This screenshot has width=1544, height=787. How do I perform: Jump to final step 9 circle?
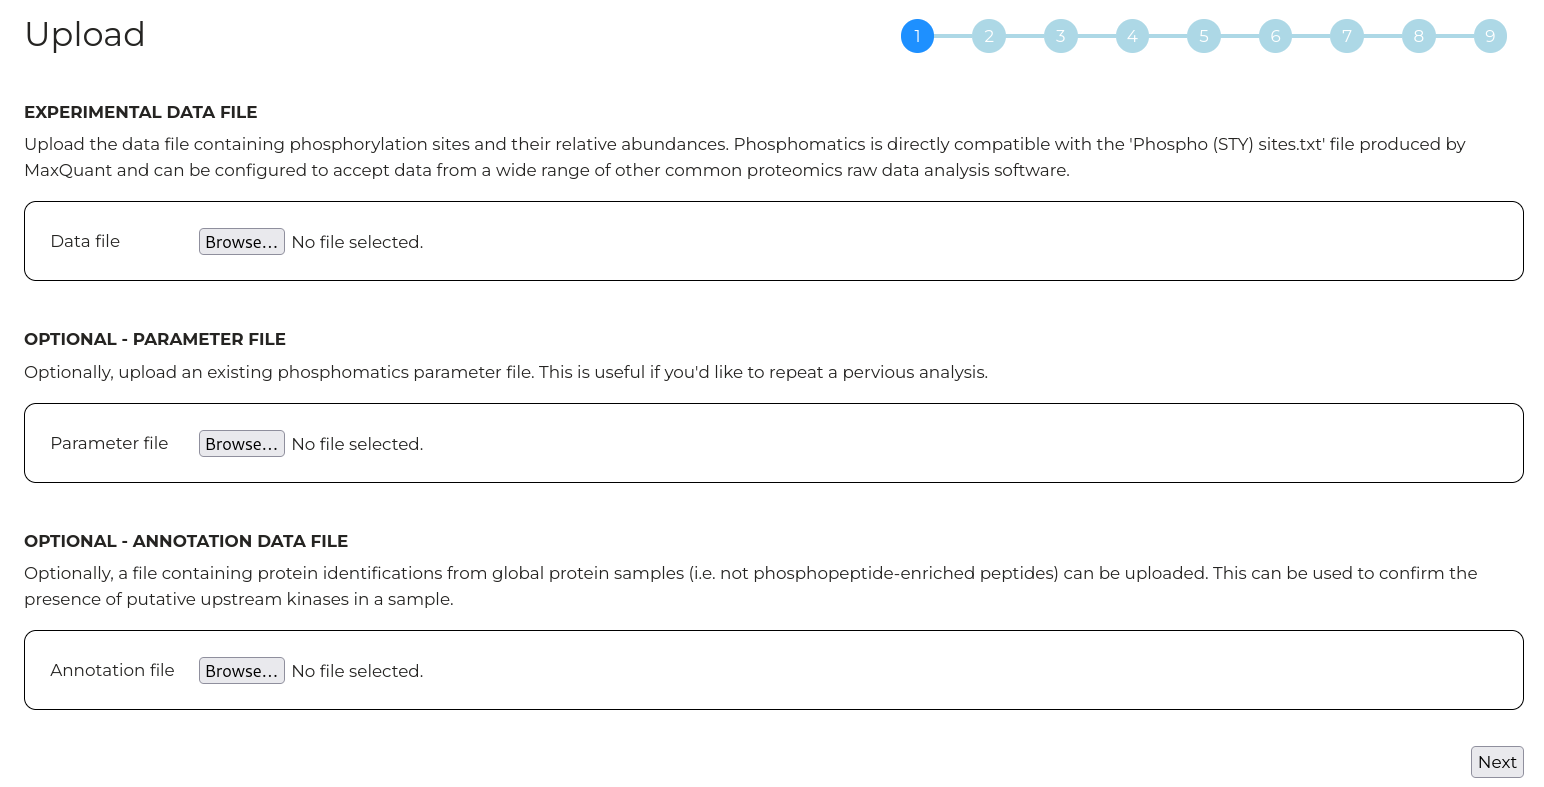[1490, 36]
